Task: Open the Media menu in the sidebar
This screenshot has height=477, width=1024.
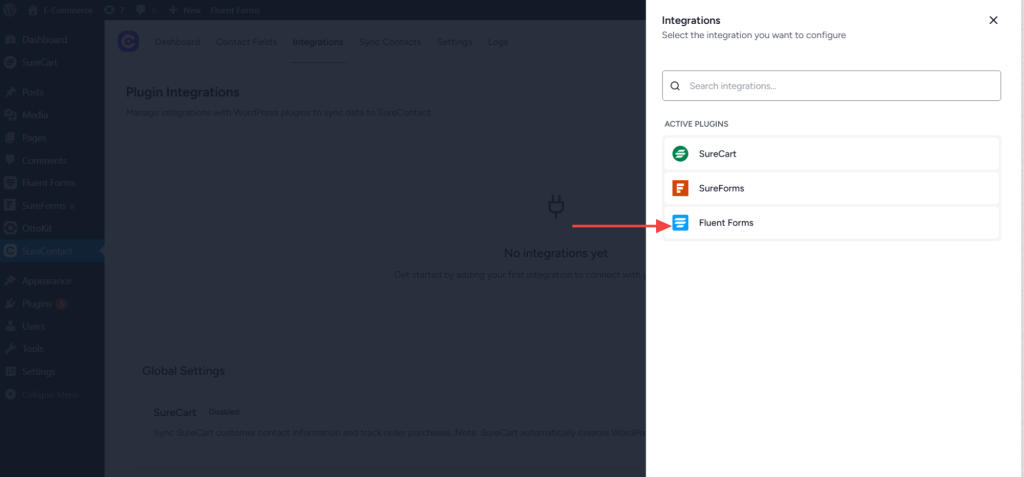Action: pyautogui.click(x=35, y=115)
